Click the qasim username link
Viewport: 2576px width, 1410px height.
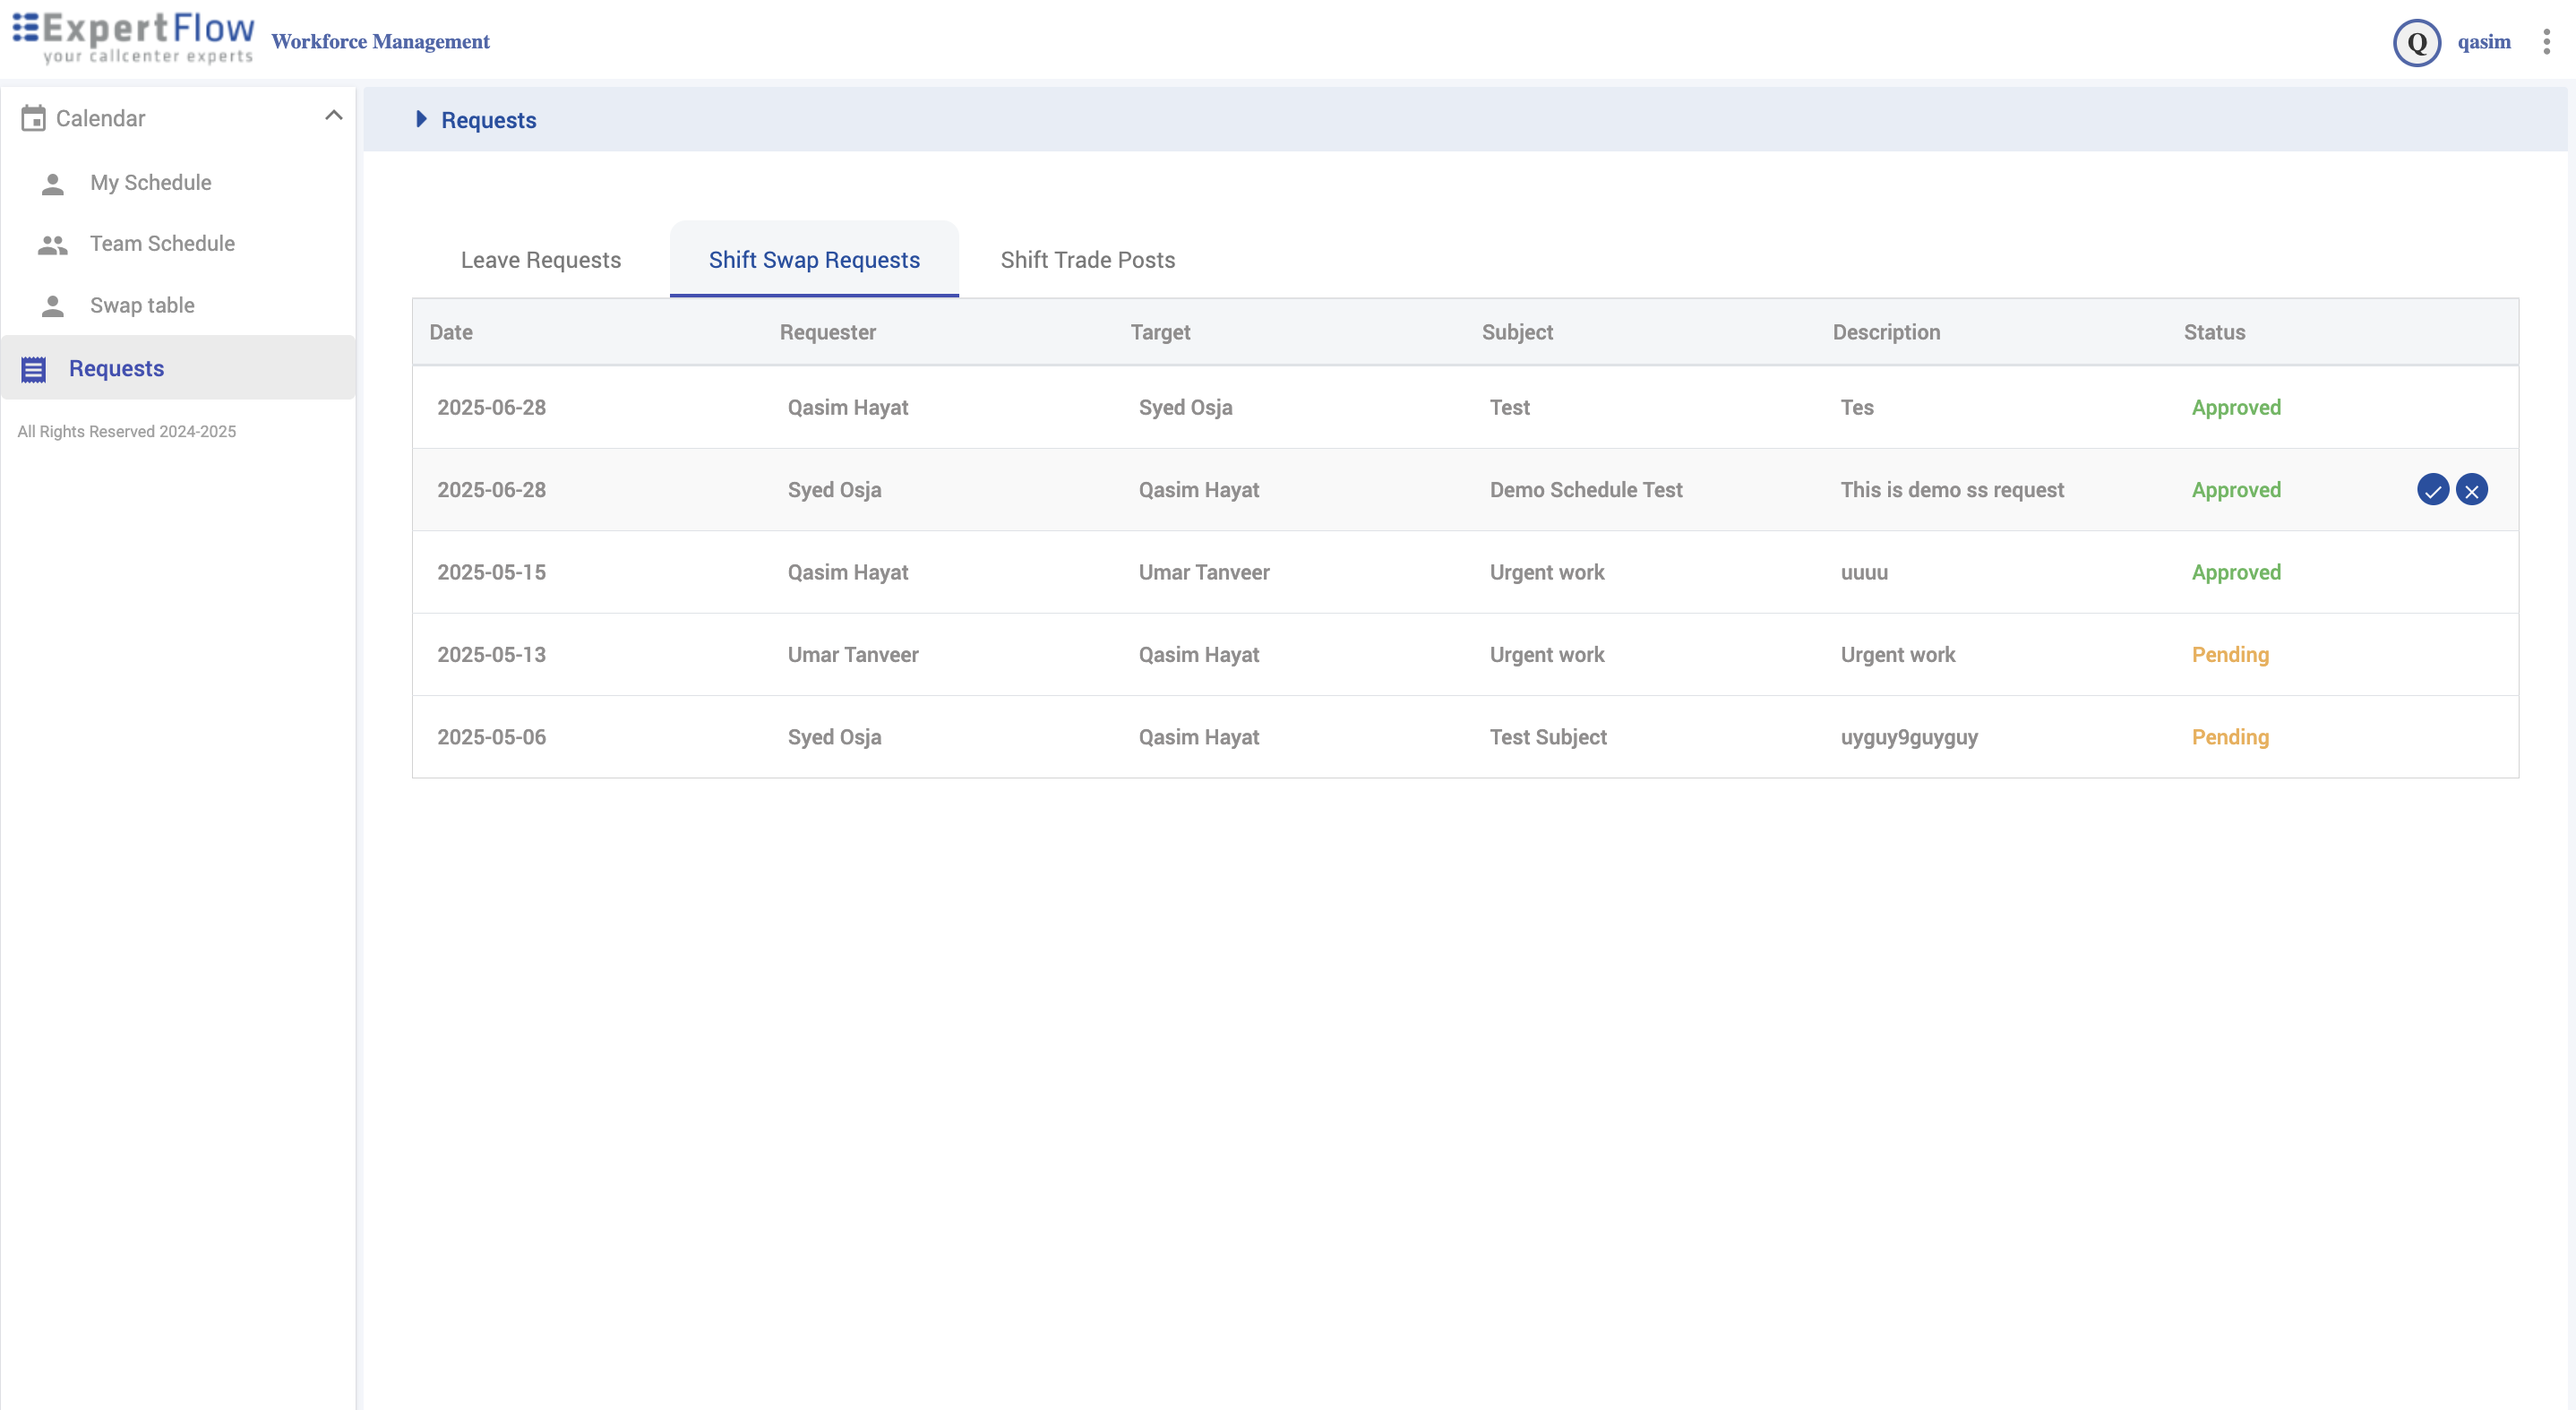(x=2483, y=42)
